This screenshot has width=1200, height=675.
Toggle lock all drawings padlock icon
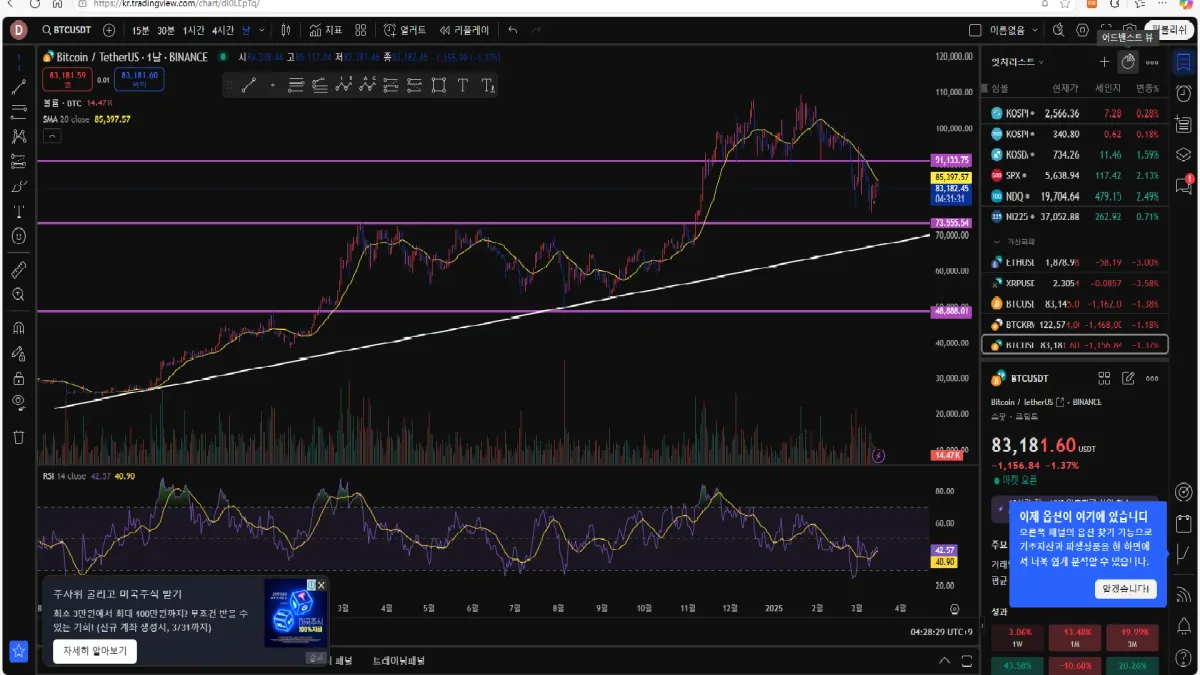(18, 378)
